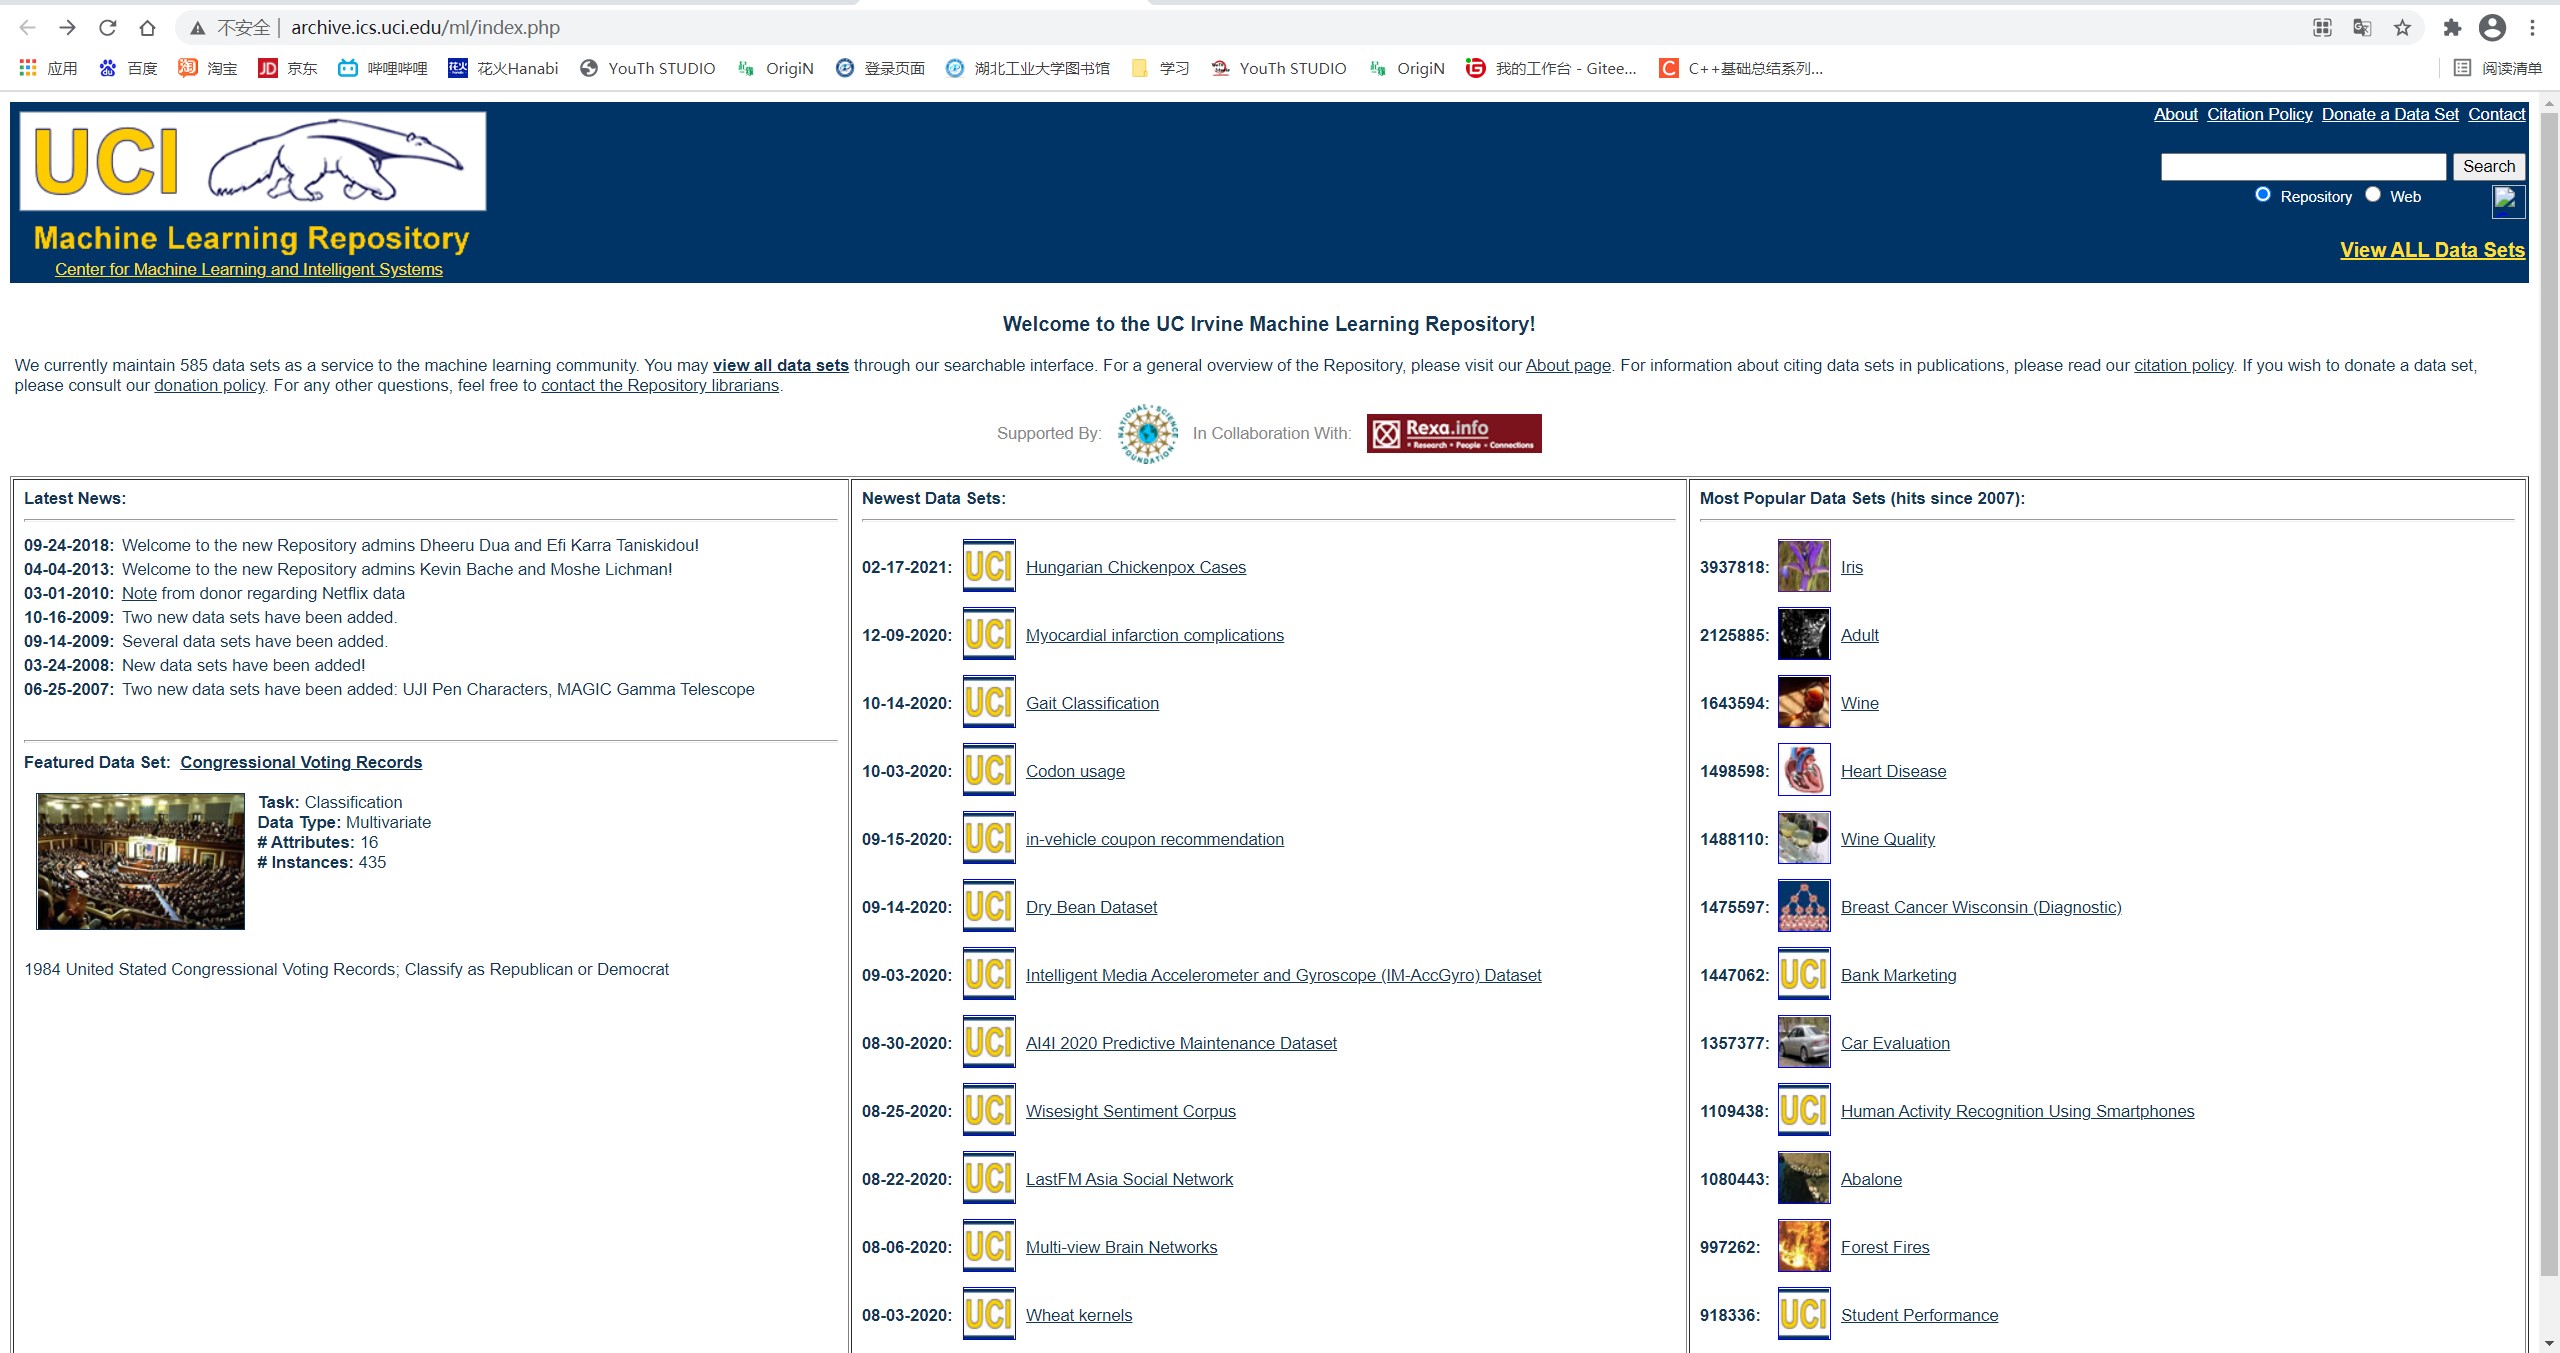This screenshot has height=1353, width=2560.
Task: Click the repository search input field
Action: point(2302,166)
